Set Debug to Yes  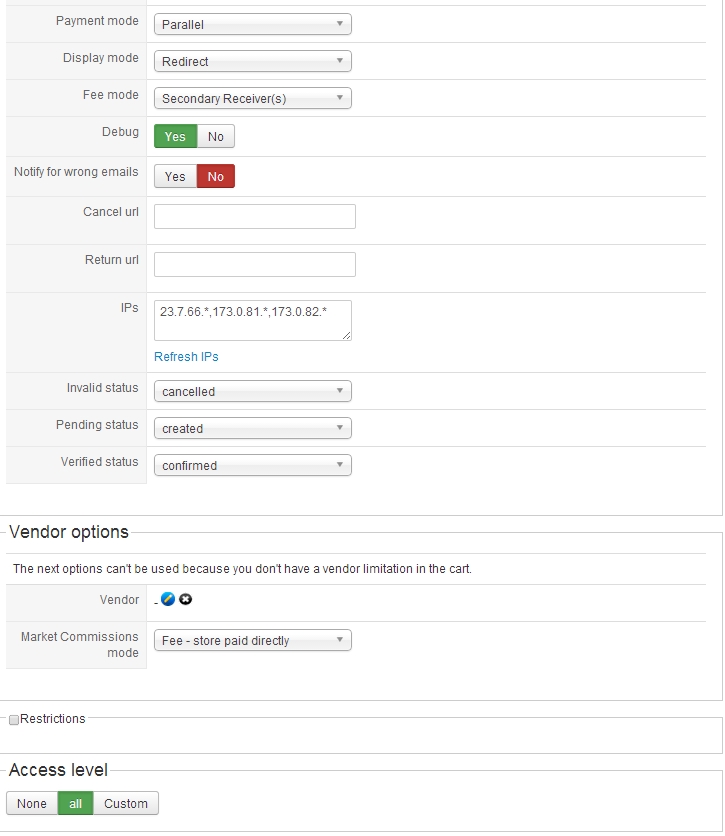175,136
